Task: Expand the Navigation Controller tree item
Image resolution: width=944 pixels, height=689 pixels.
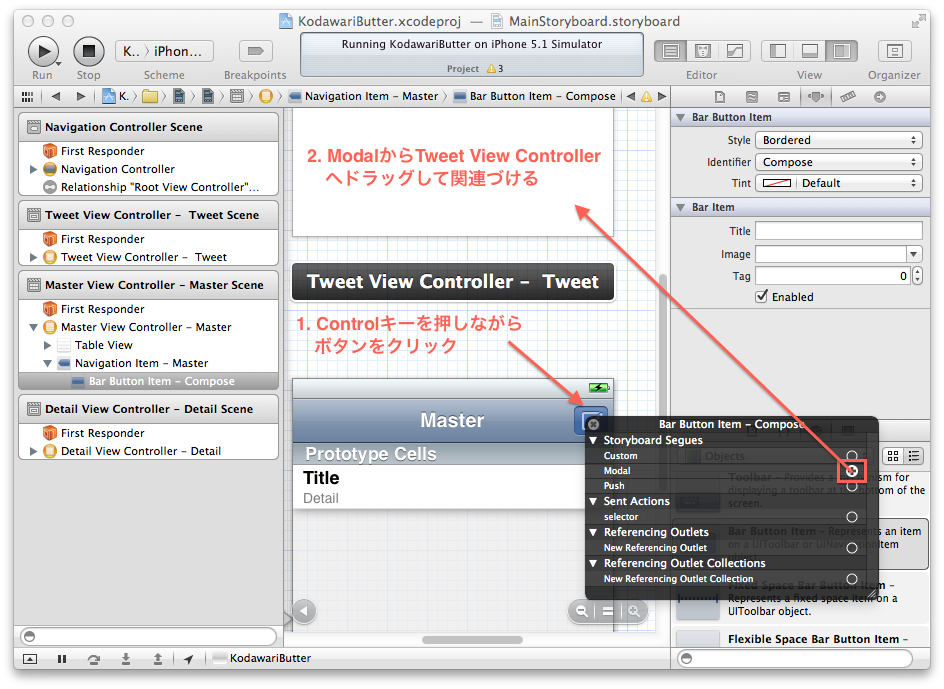Action: click(x=33, y=169)
